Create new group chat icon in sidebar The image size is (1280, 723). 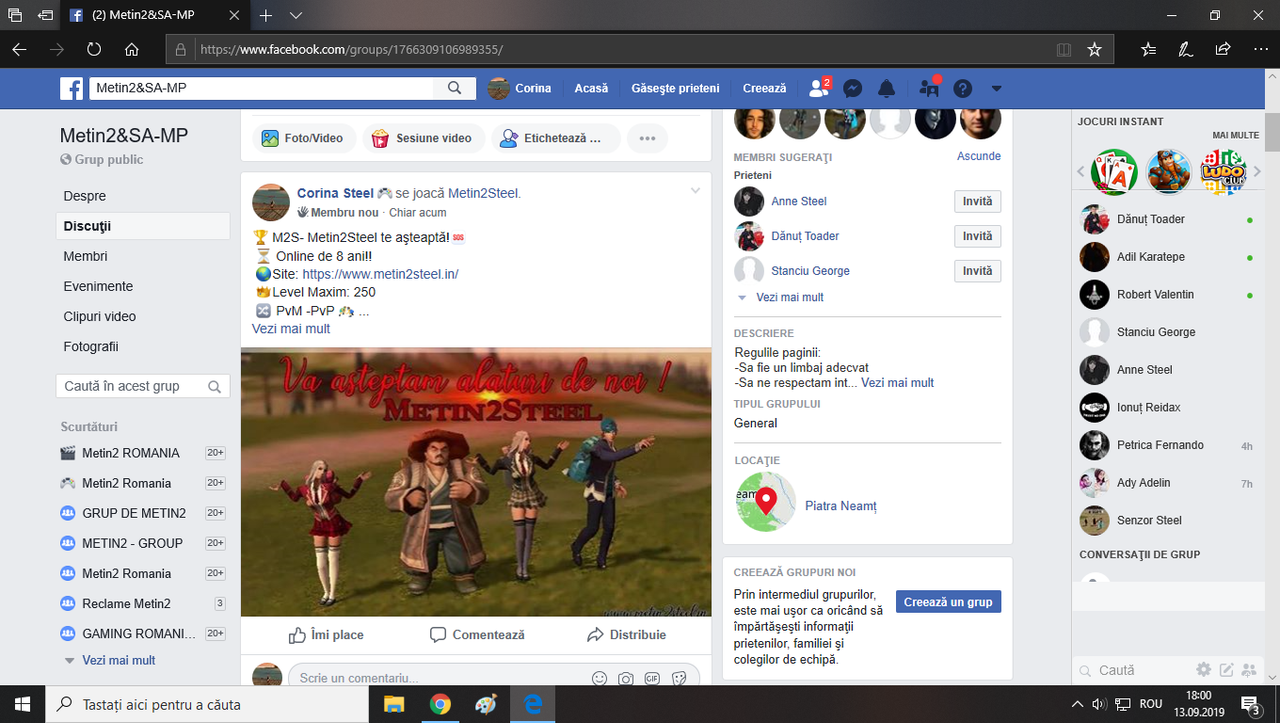pos(1248,670)
